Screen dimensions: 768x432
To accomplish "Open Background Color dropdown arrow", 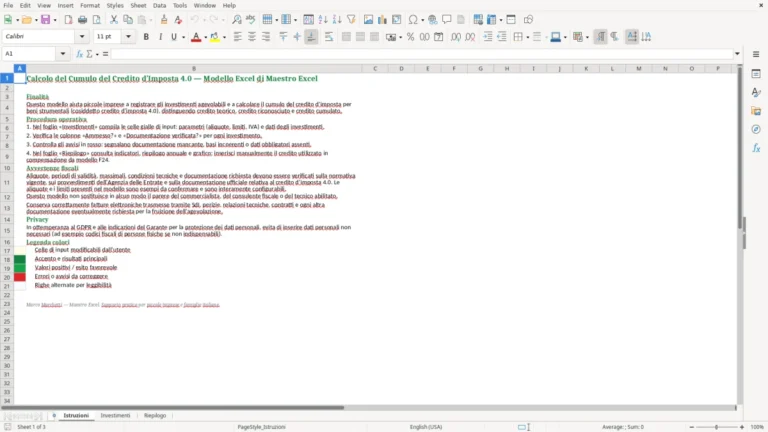I will (x=224, y=37).
